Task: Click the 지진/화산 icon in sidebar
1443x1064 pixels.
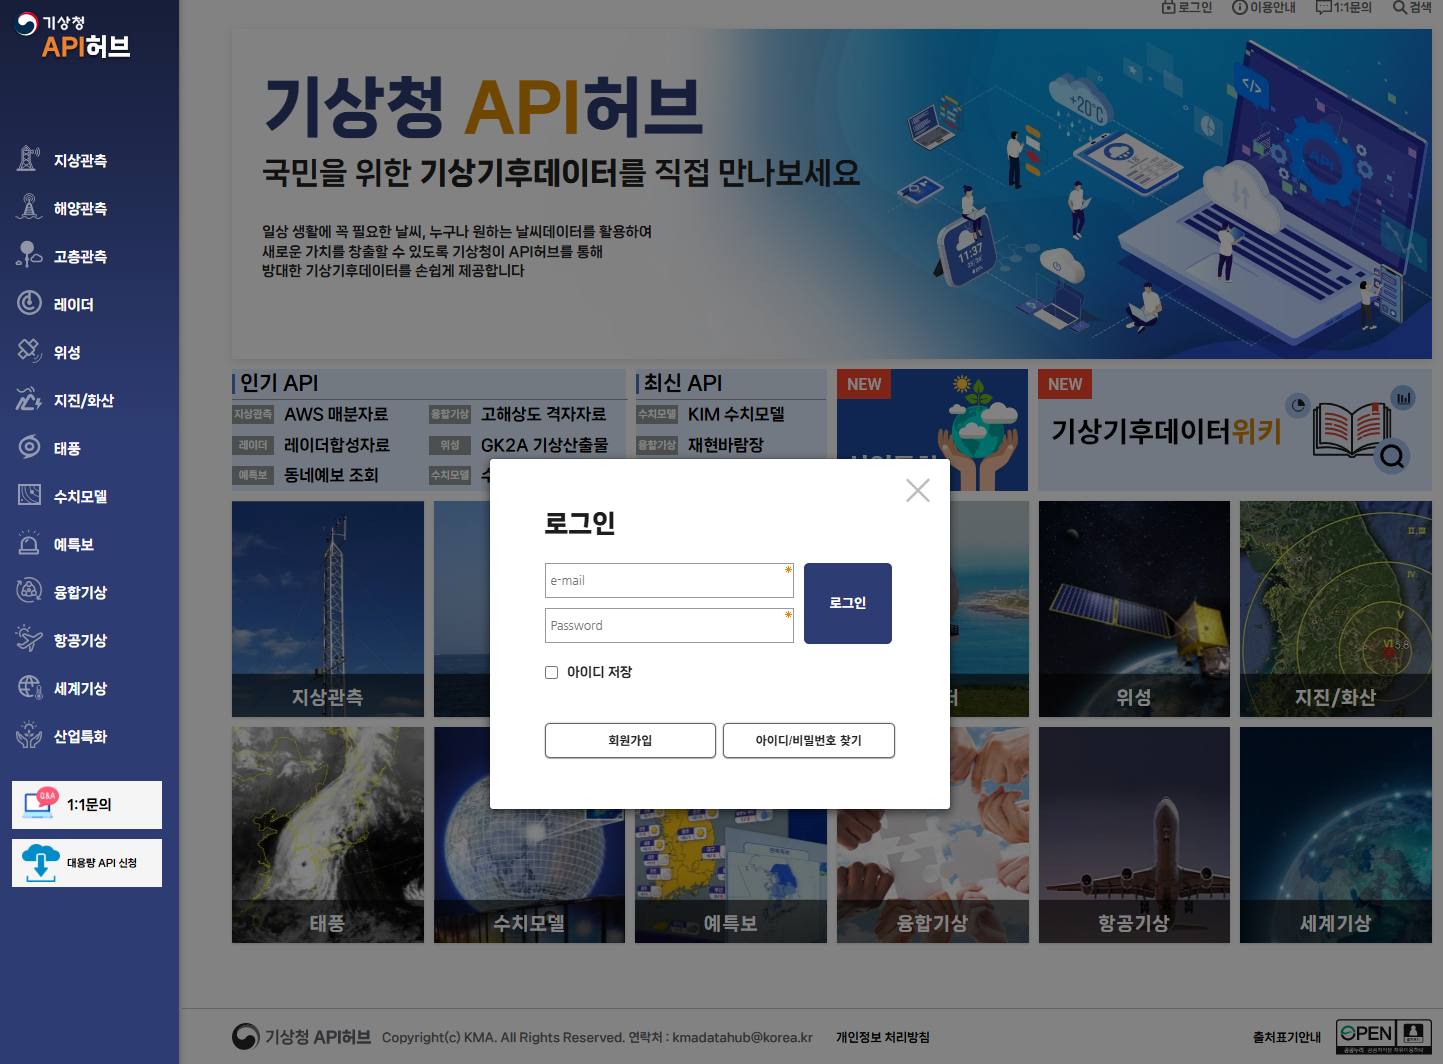Action: point(29,399)
